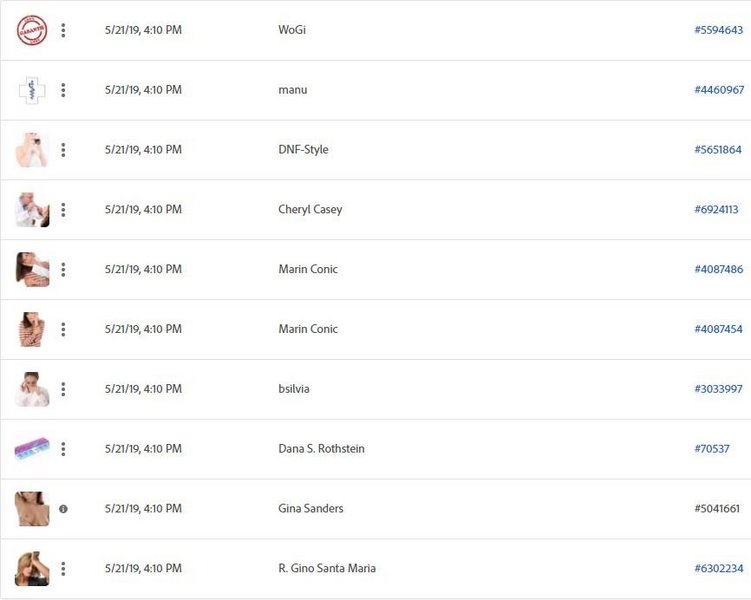The width and height of the screenshot is (751, 600).
Task: Follow the #6302234 asset link
Action: (x=718, y=569)
